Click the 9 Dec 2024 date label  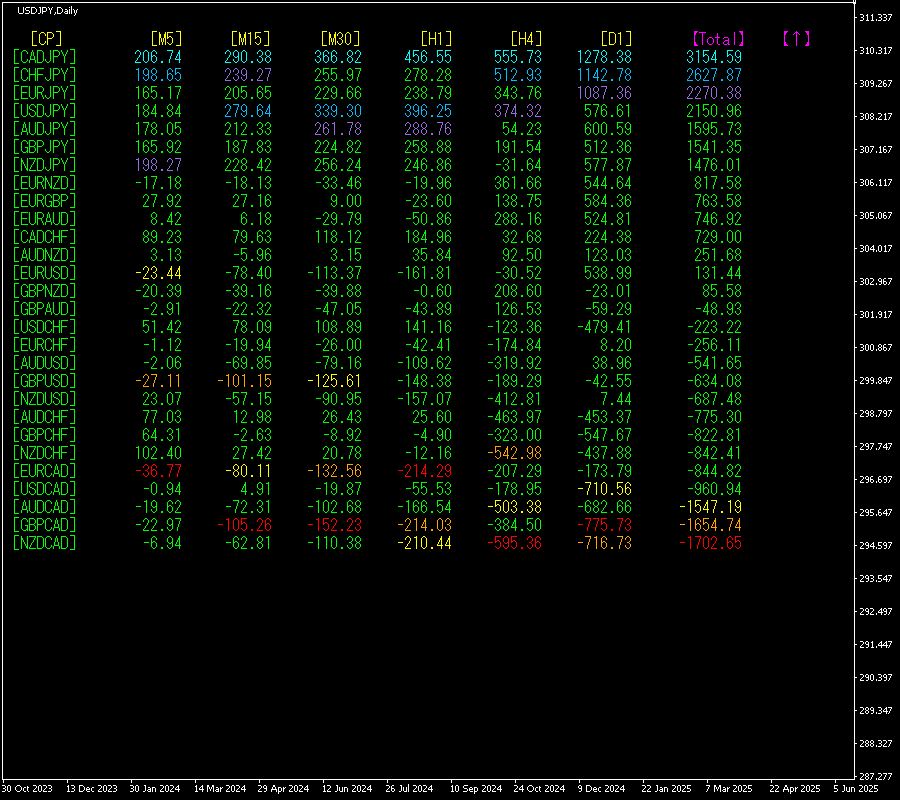(x=602, y=789)
